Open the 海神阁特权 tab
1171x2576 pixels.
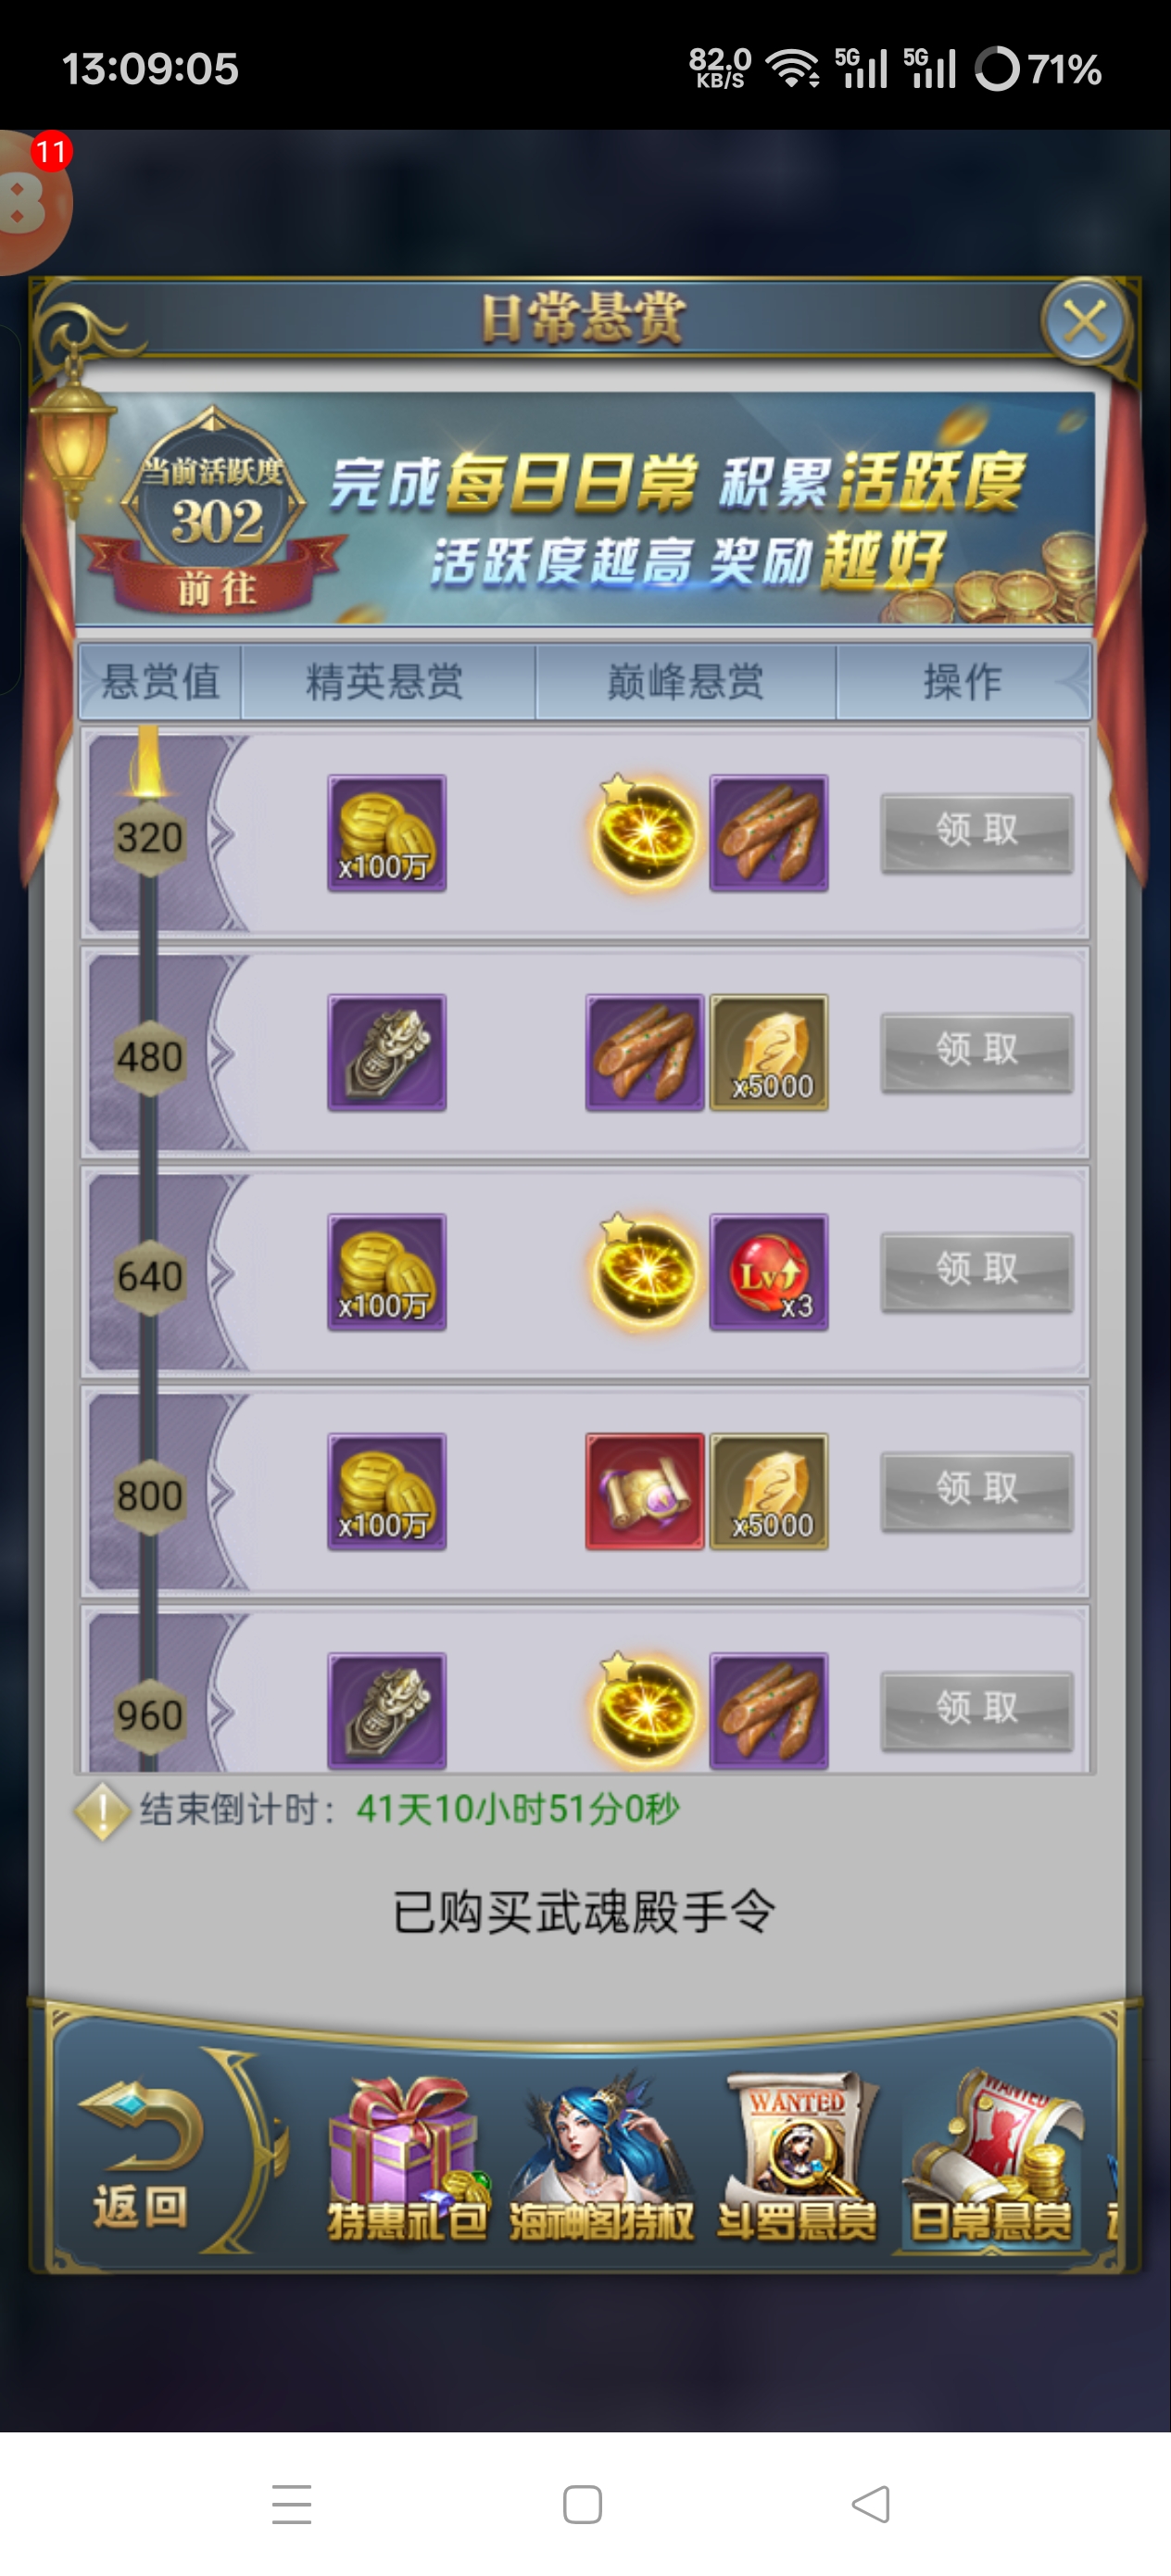coord(601,2160)
